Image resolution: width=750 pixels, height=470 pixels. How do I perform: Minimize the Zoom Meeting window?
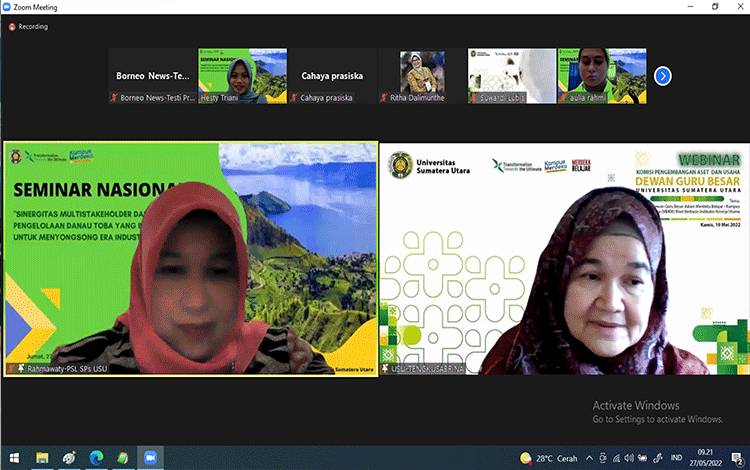click(690, 7)
